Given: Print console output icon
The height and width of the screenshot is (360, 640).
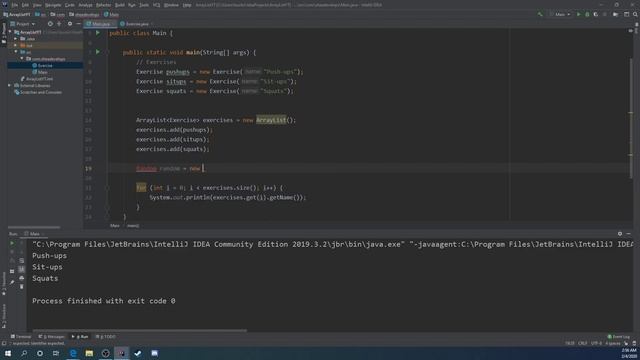Looking at the screenshot, I should point(22,278).
